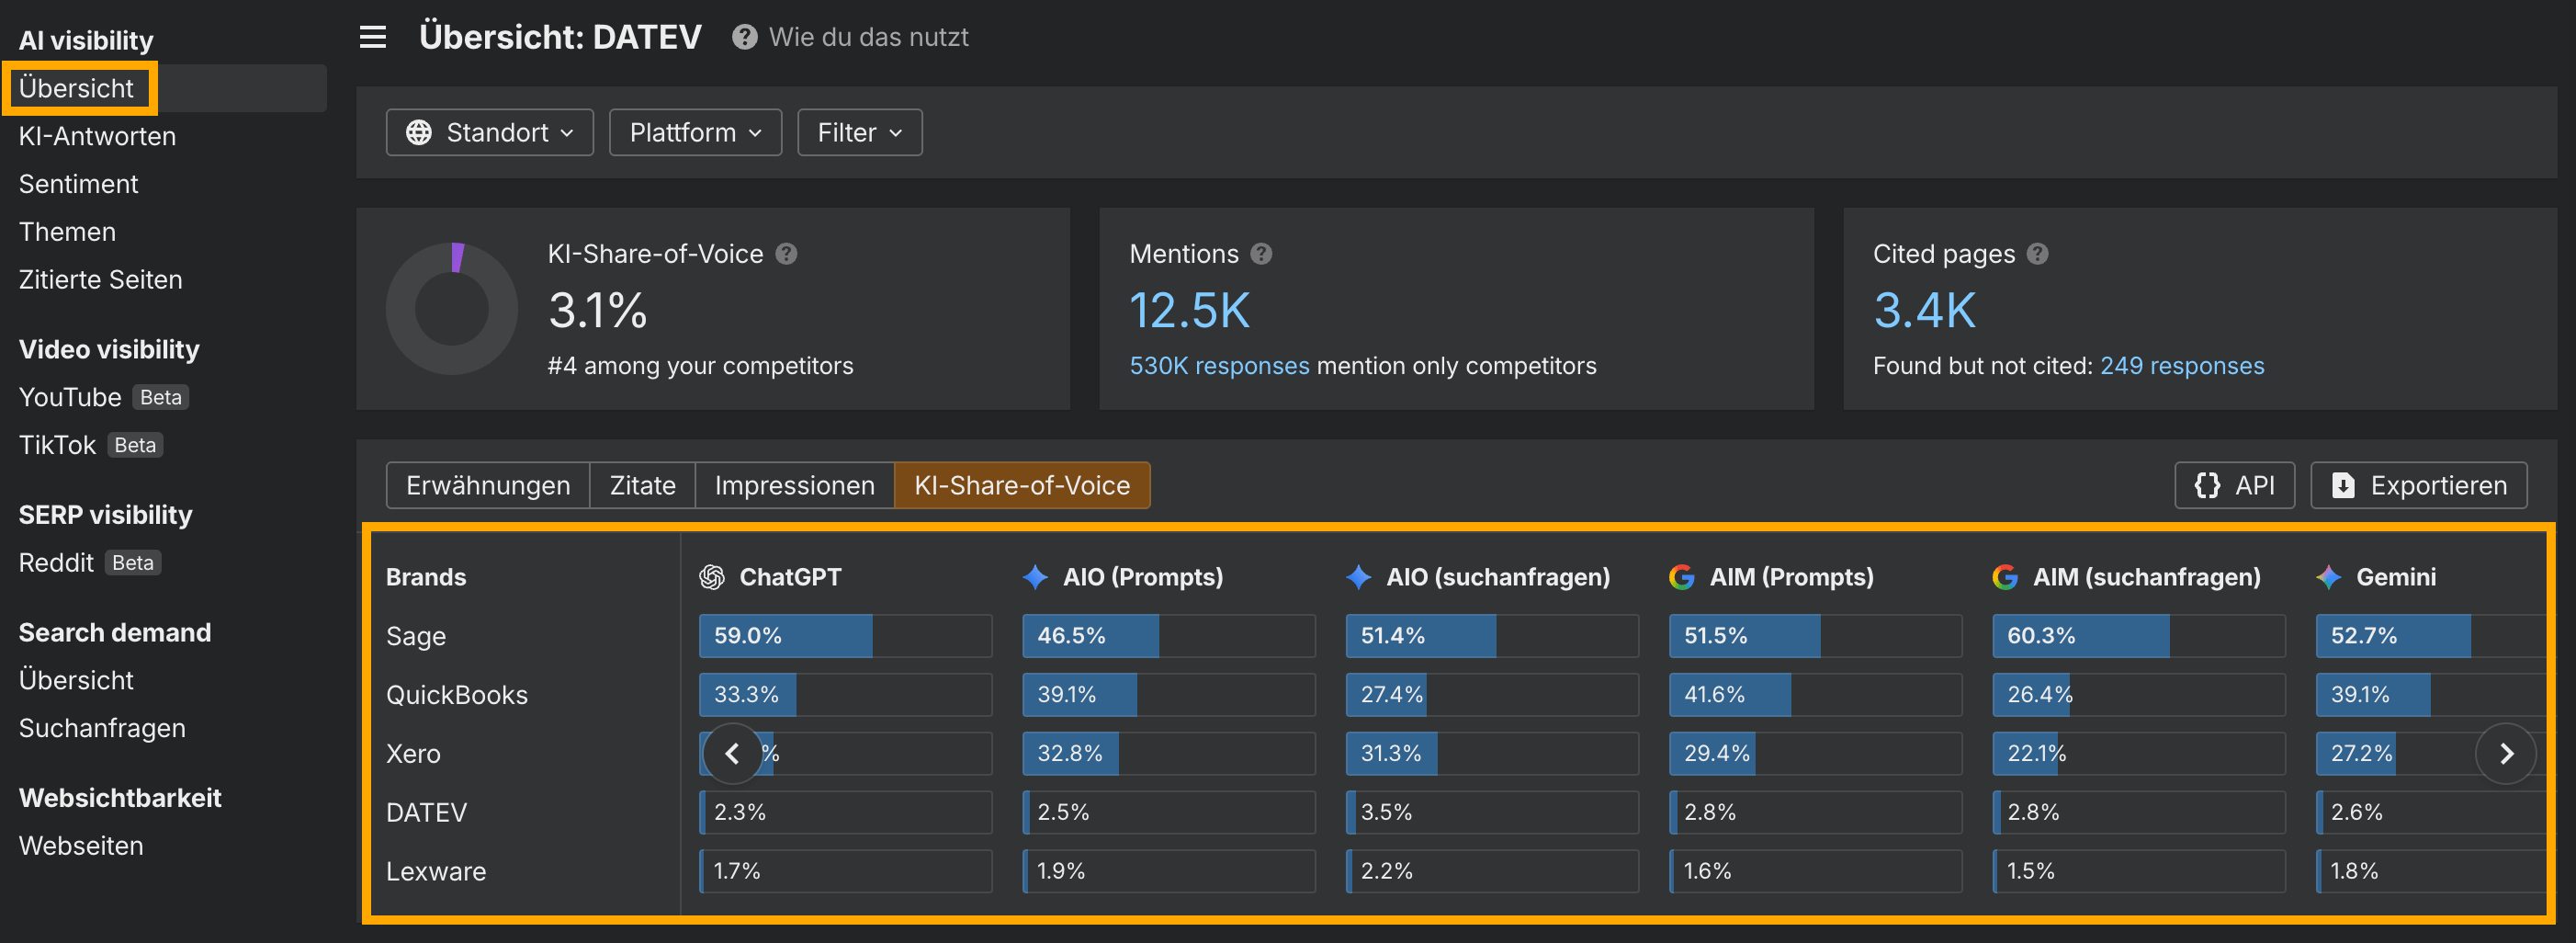Open the Filter dropdown
This screenshot has height=943, width=2576.
tap(860, 133)
